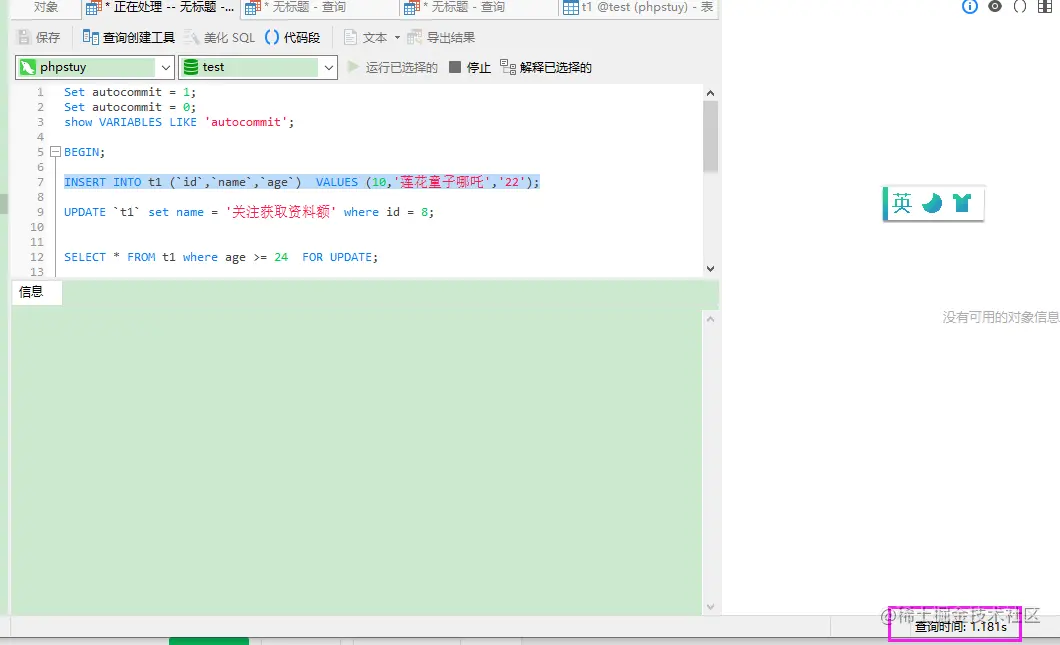Image resolution: width=1060 pixels, height=645 pixels.
Task: Click the Text (文本) toolbar button
Action: point(366,37)
